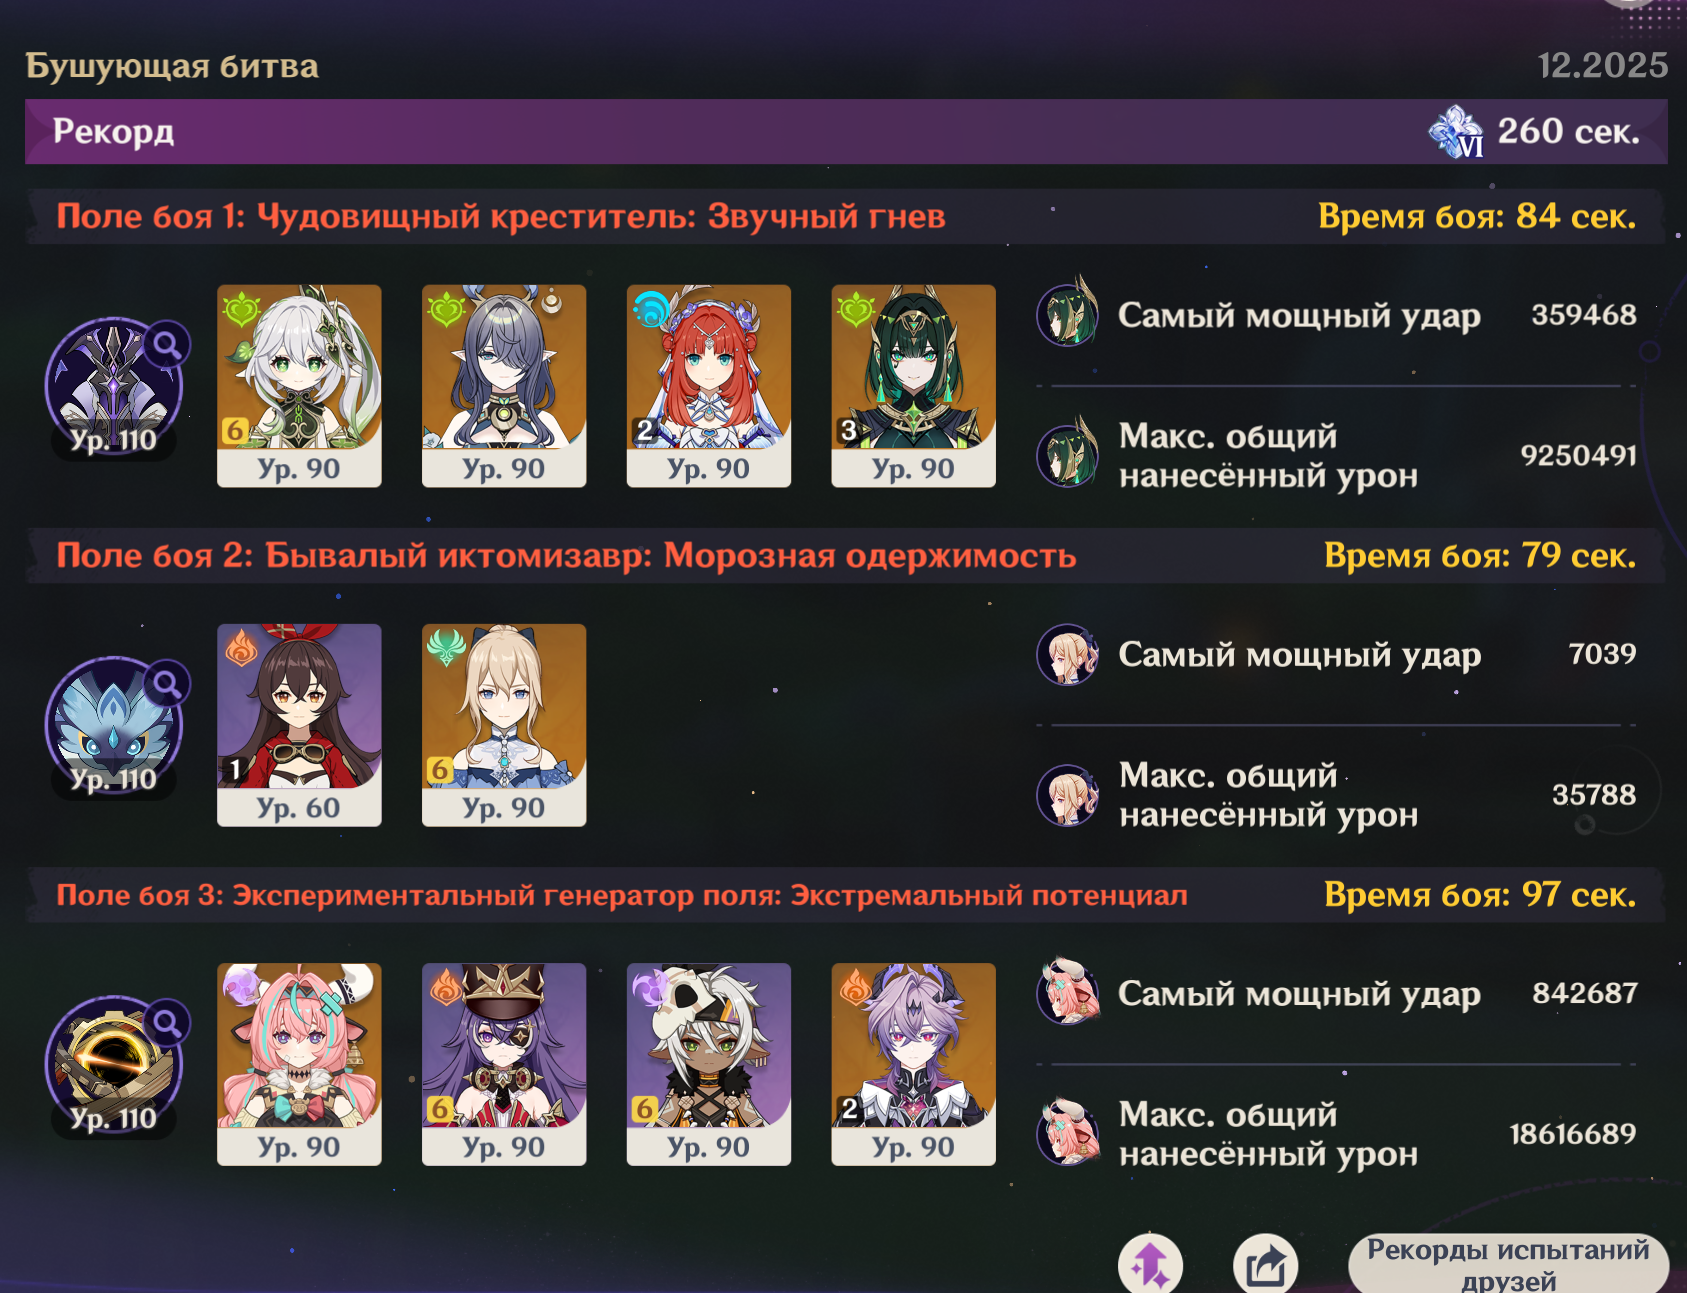Click the Поле боя 1 header row
Screen dimensions: 1687x1293
coord(846,216)
